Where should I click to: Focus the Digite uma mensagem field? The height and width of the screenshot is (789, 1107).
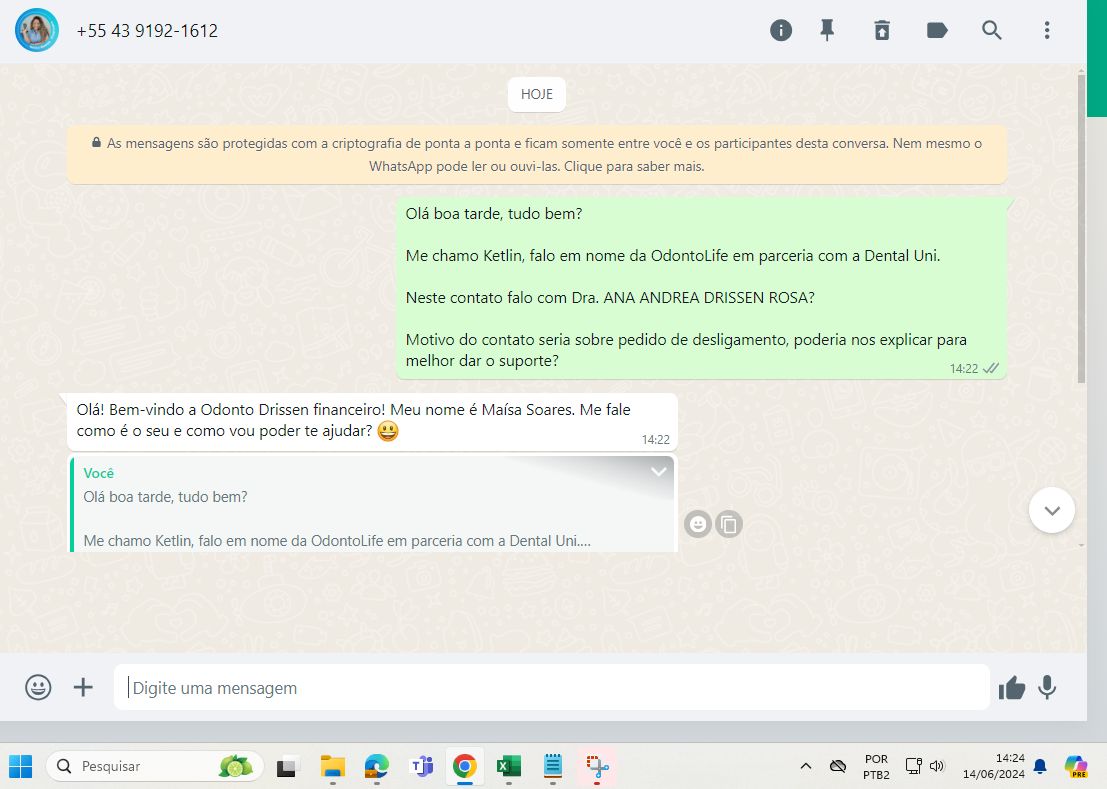[x=551, y=687]
